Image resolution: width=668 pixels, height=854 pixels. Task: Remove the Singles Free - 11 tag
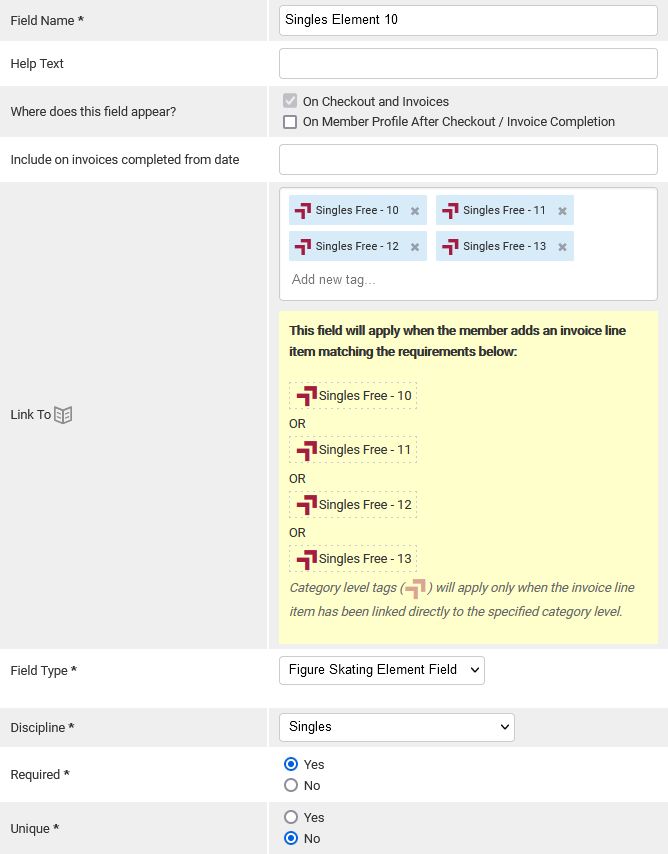[x=562, y=211]
